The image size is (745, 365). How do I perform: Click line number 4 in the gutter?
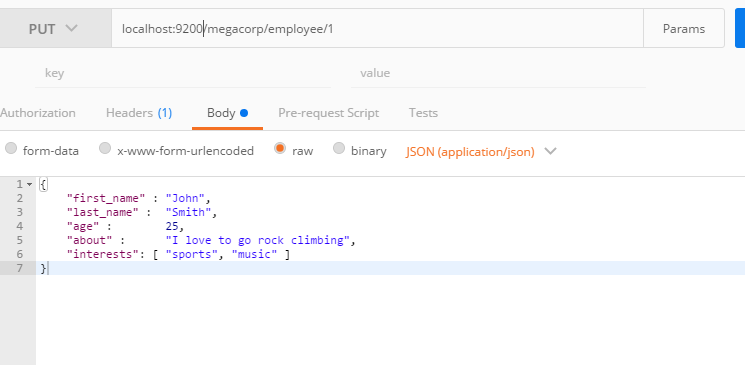(19, 226)
